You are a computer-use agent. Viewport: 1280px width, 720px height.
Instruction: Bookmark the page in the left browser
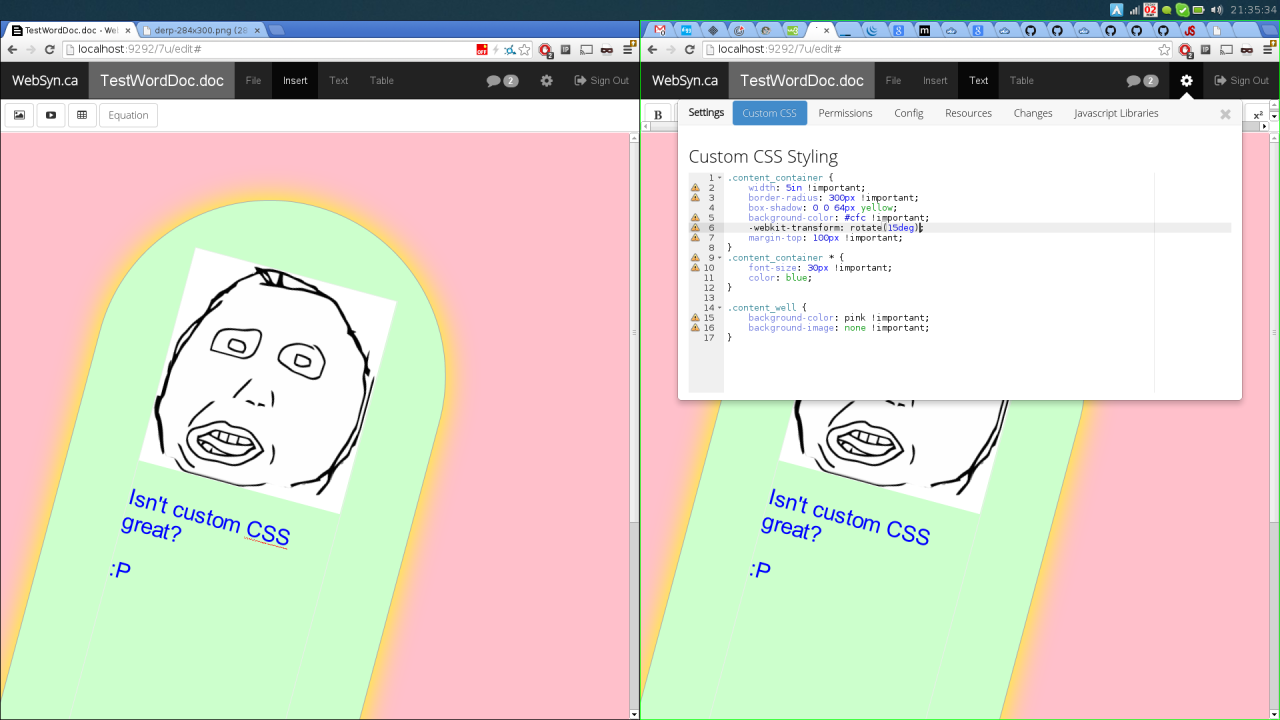click(x=524, y=49)
